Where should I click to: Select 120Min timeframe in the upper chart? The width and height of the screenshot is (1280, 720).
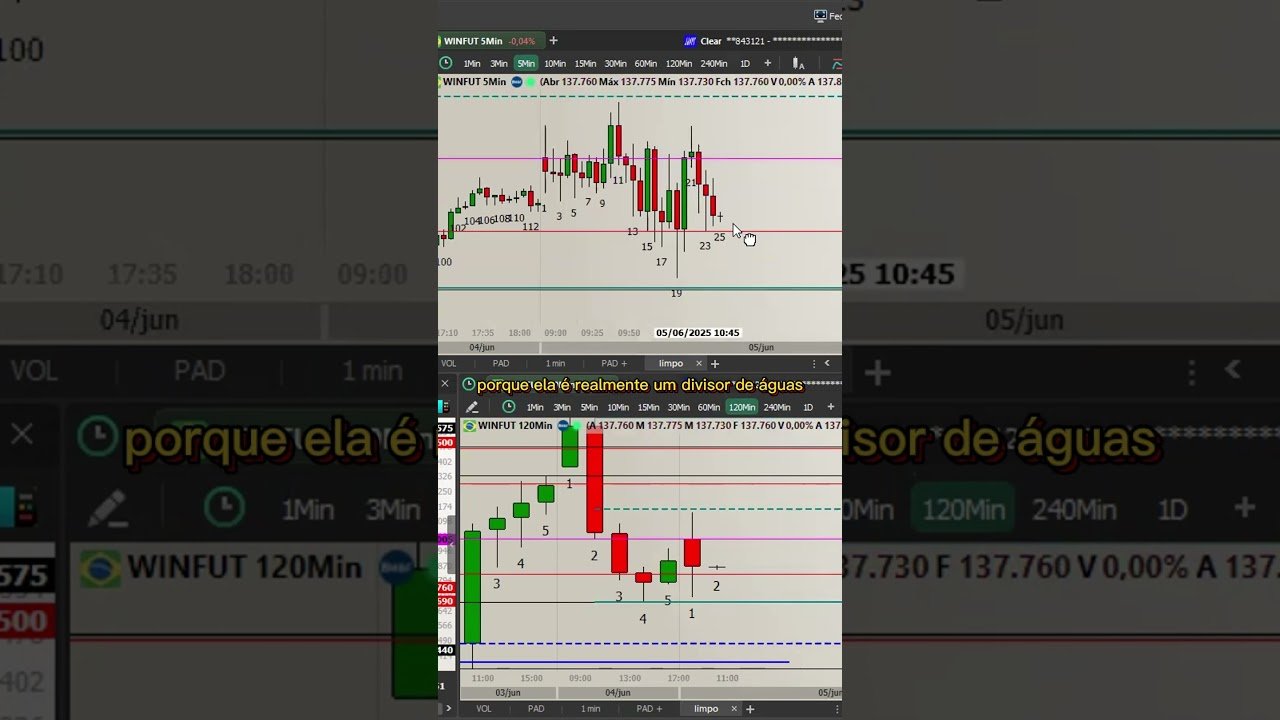tap(679, 63)
